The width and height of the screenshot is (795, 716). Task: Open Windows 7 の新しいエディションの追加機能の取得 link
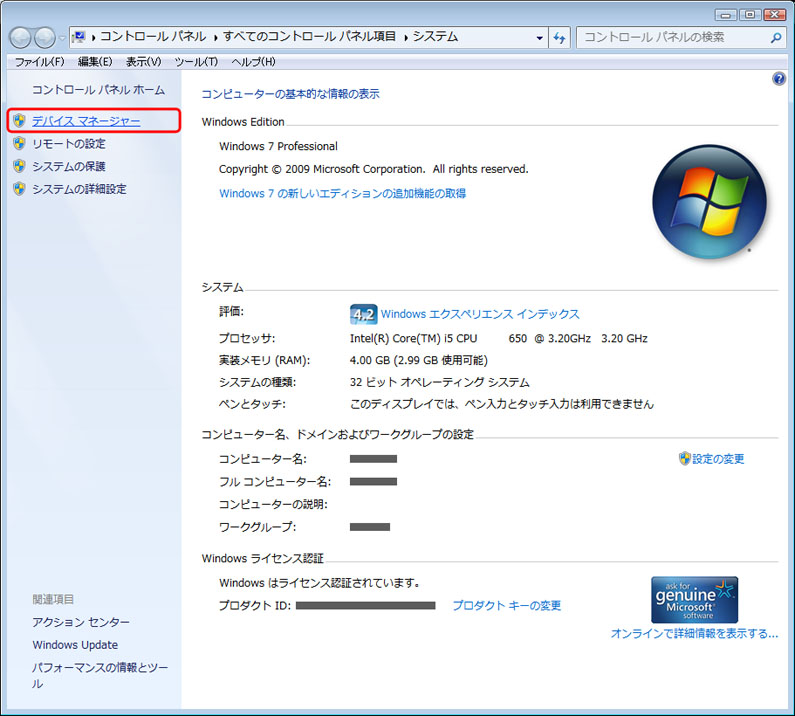point(342,193)
